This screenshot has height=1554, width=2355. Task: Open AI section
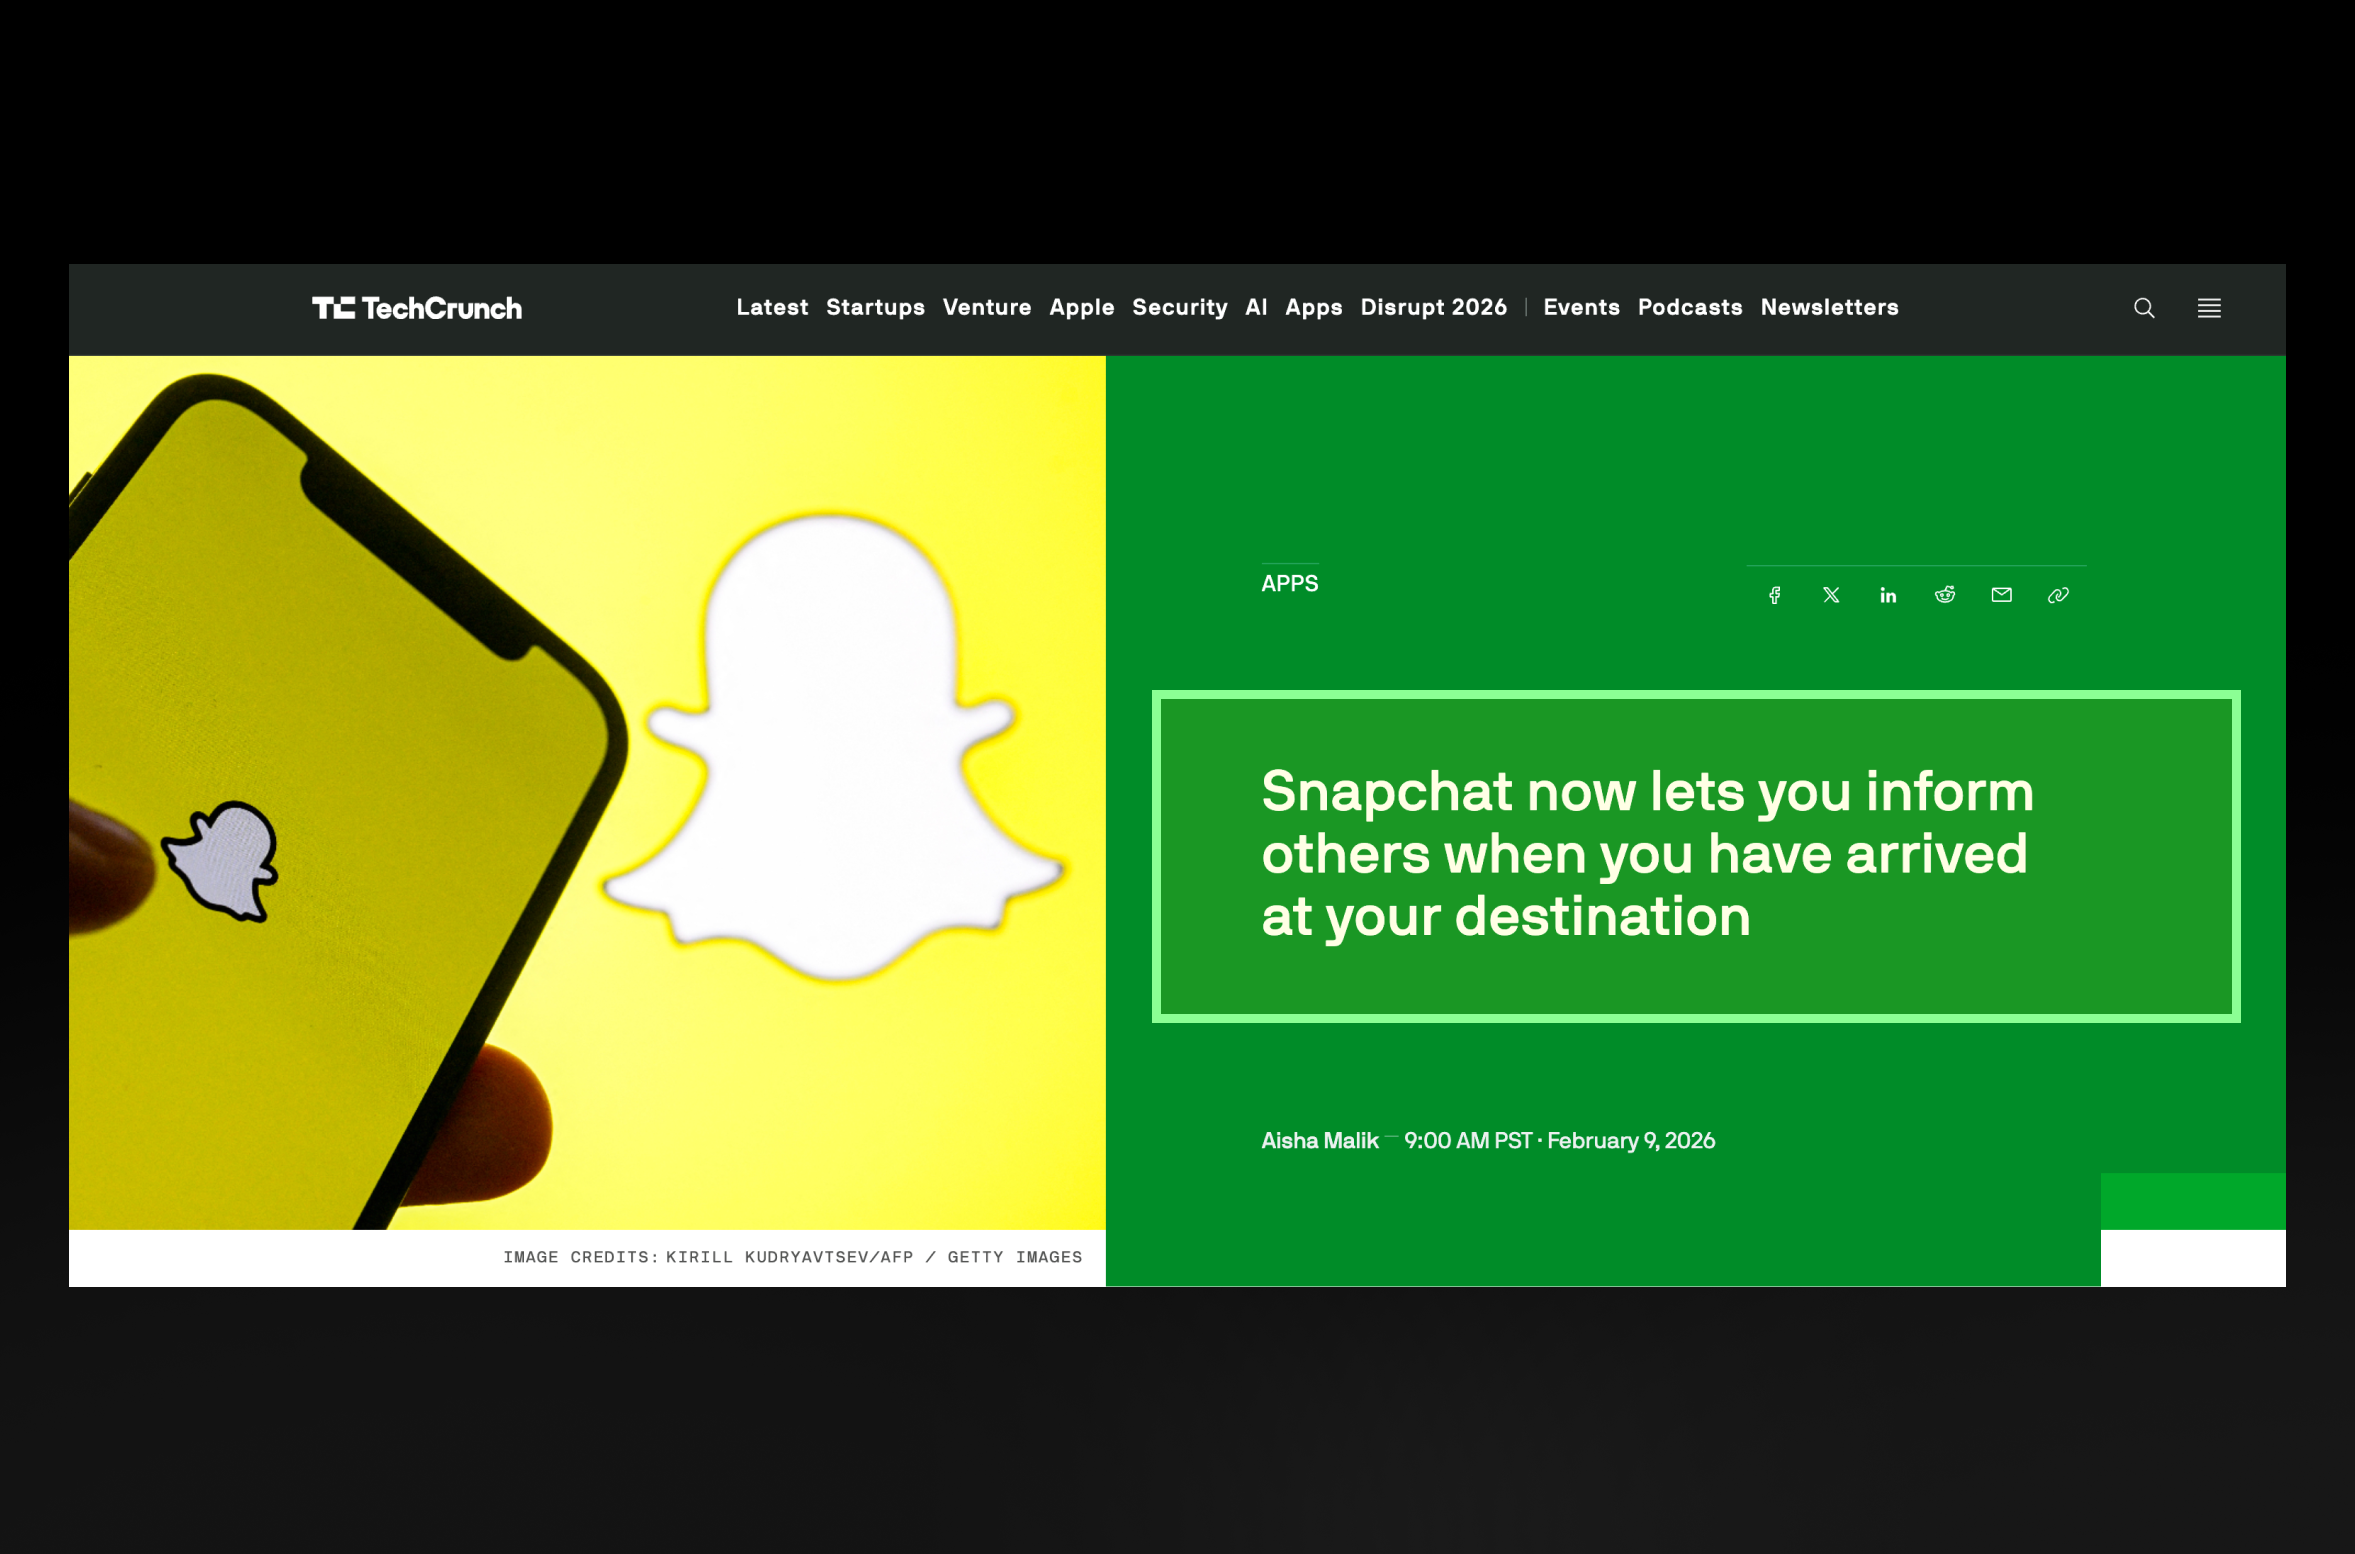1256,307
